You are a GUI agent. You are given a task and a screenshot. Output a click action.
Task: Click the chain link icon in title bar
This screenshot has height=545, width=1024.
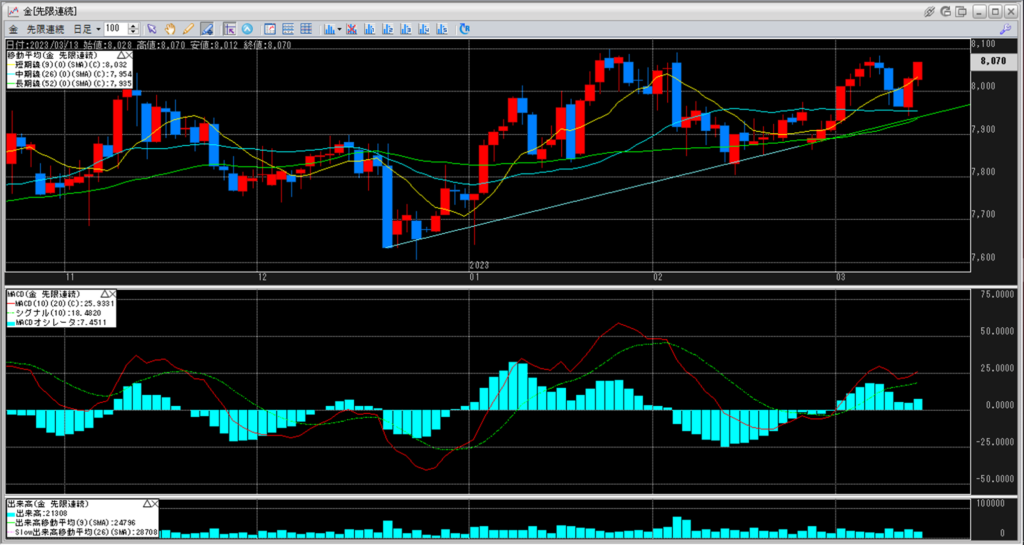pyautogui.click(x=931, y=10)
